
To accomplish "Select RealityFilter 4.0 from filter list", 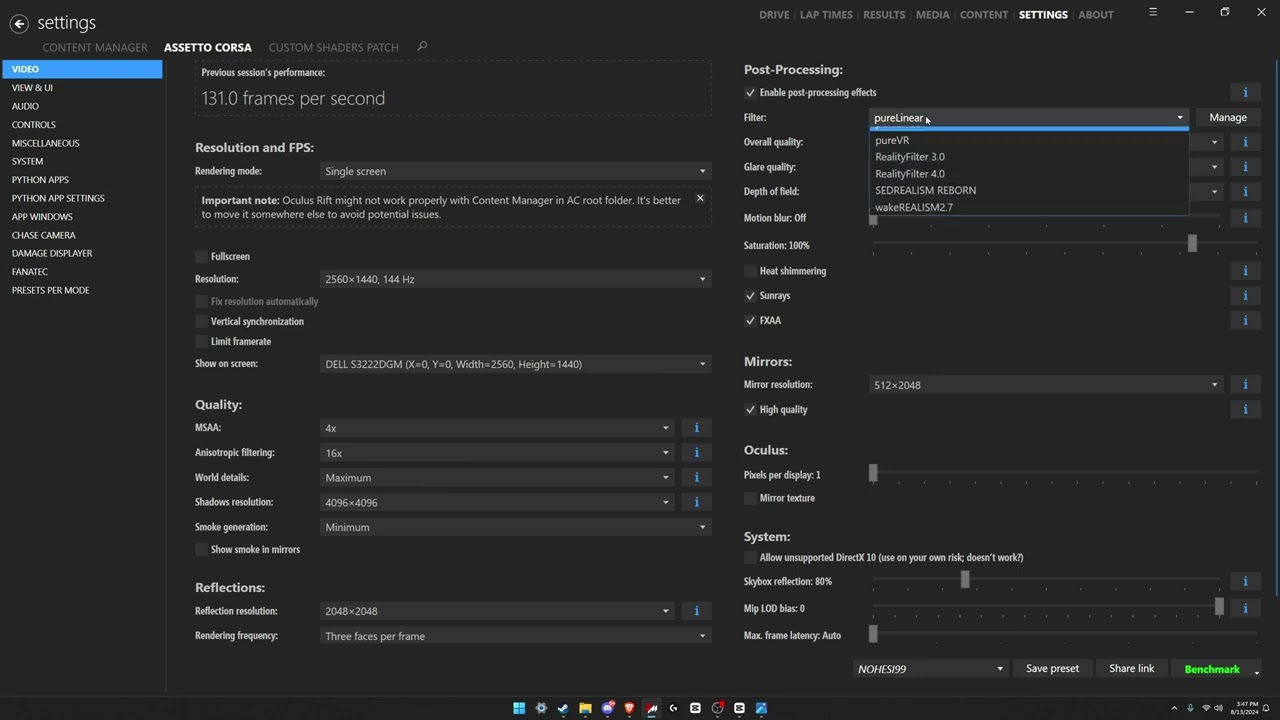I will click(1029, 174).
